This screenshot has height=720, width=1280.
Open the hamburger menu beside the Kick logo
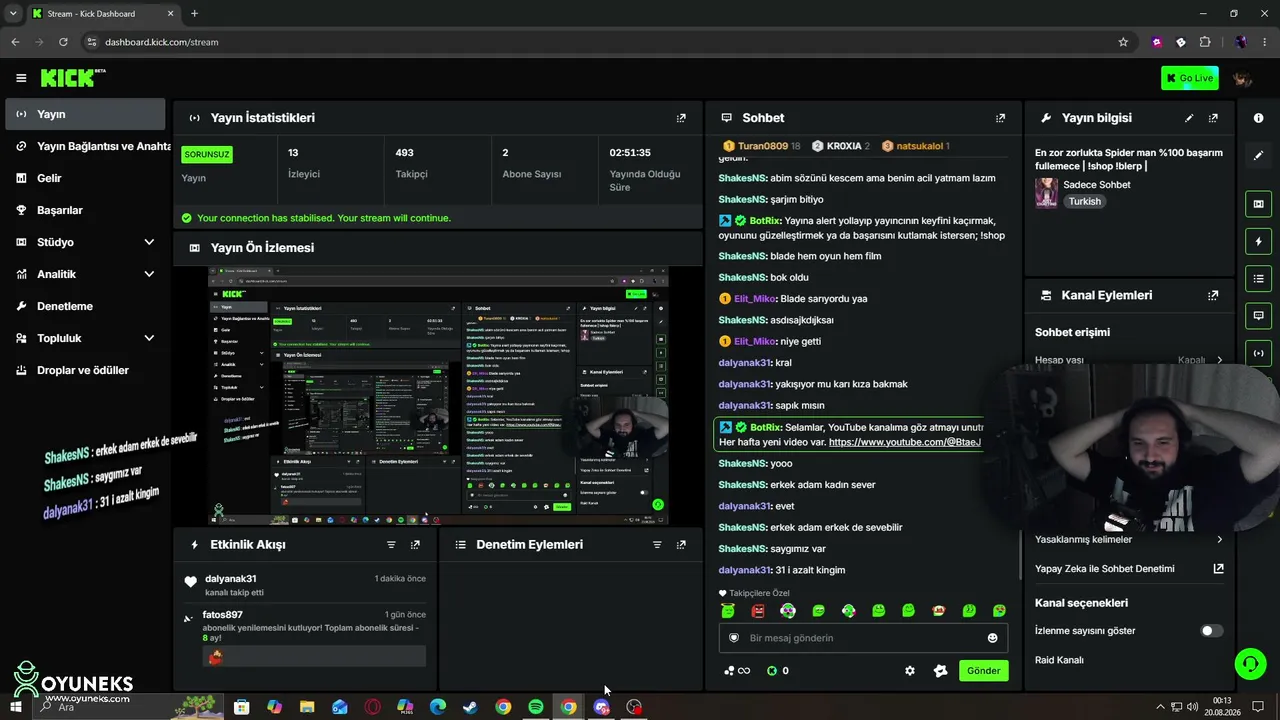coord(21,78)
